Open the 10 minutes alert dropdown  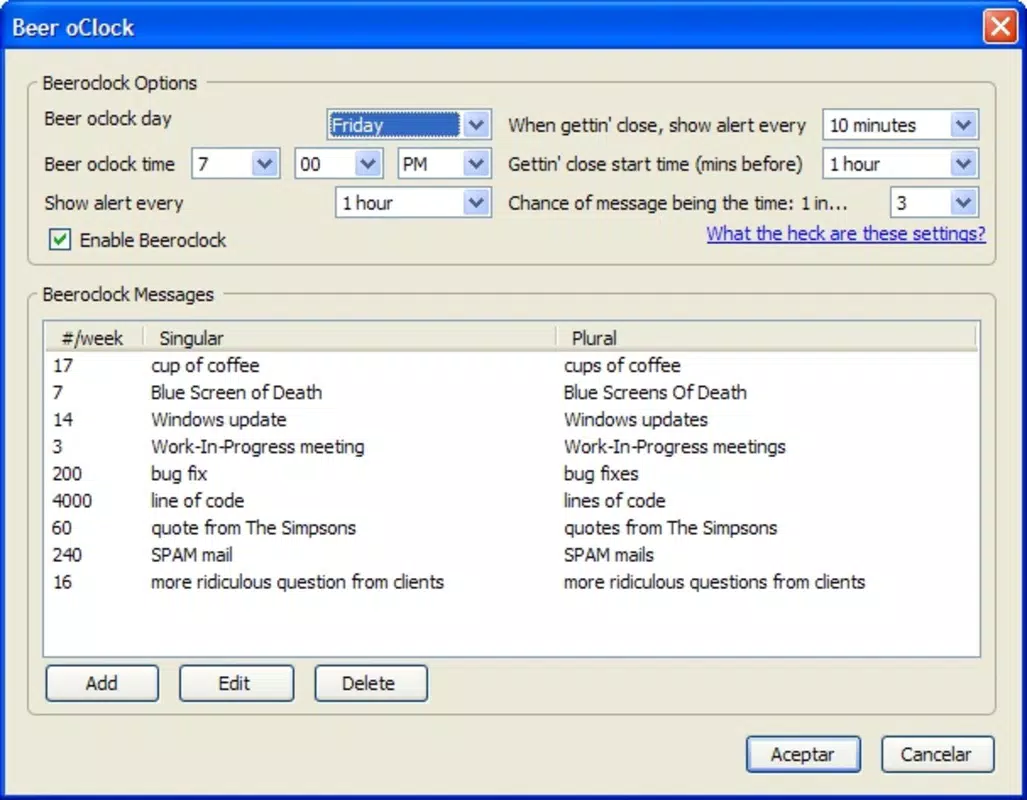tap(901, 124)
